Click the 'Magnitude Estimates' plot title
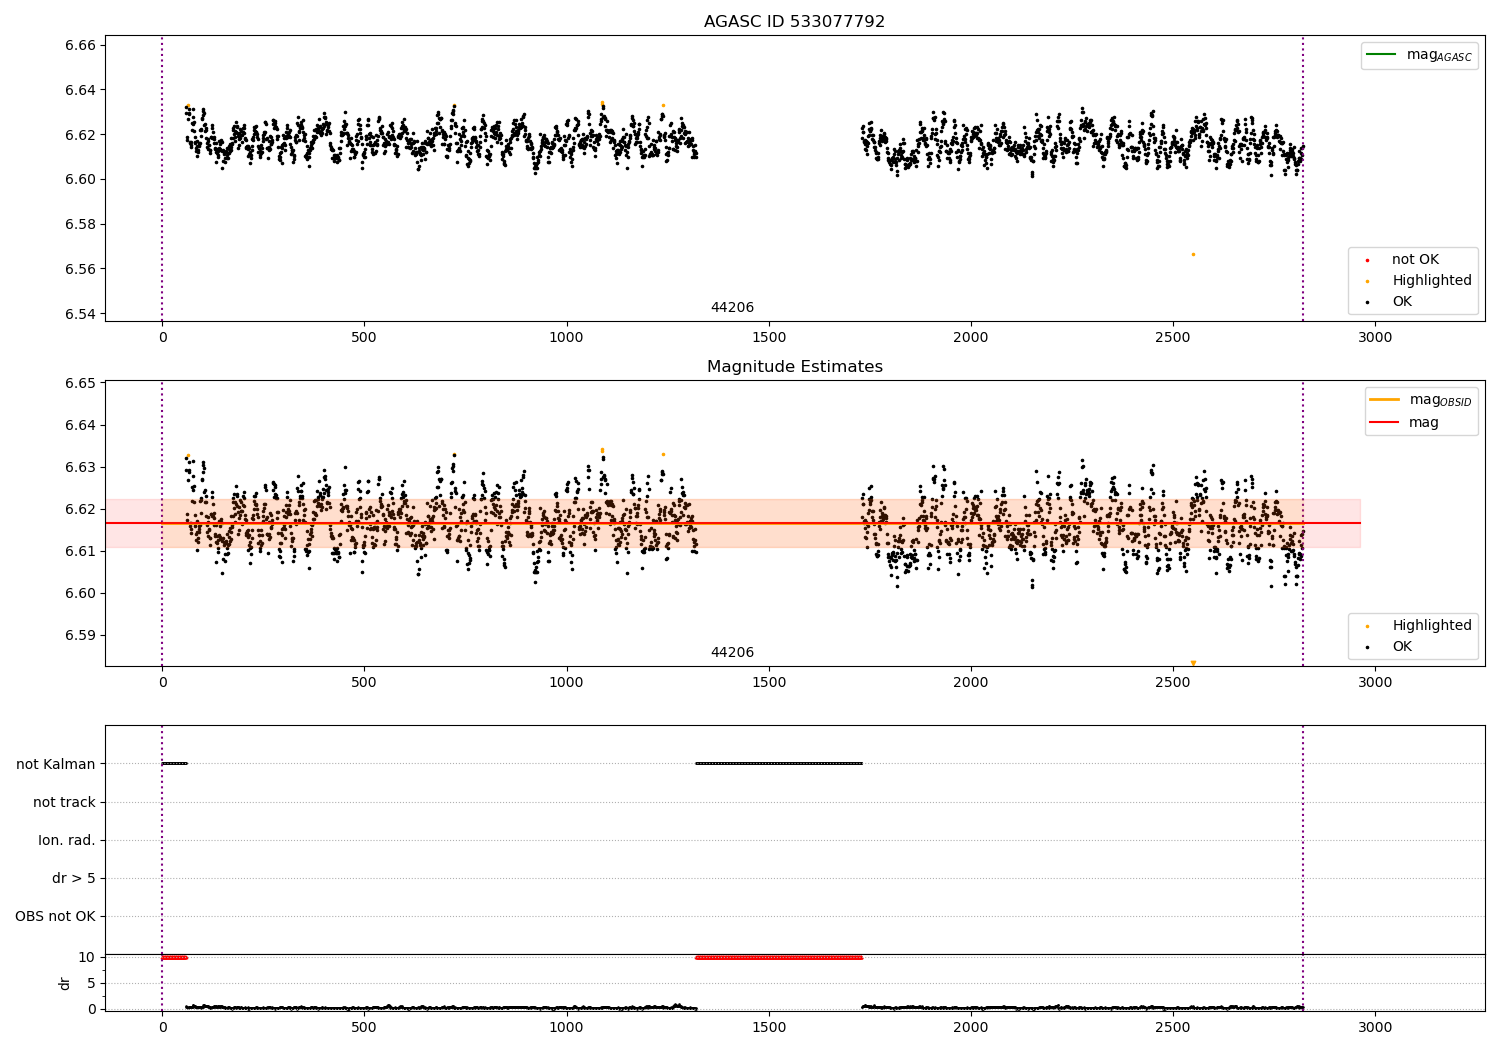This screenshot has height=1050, width=1500. 794,367
